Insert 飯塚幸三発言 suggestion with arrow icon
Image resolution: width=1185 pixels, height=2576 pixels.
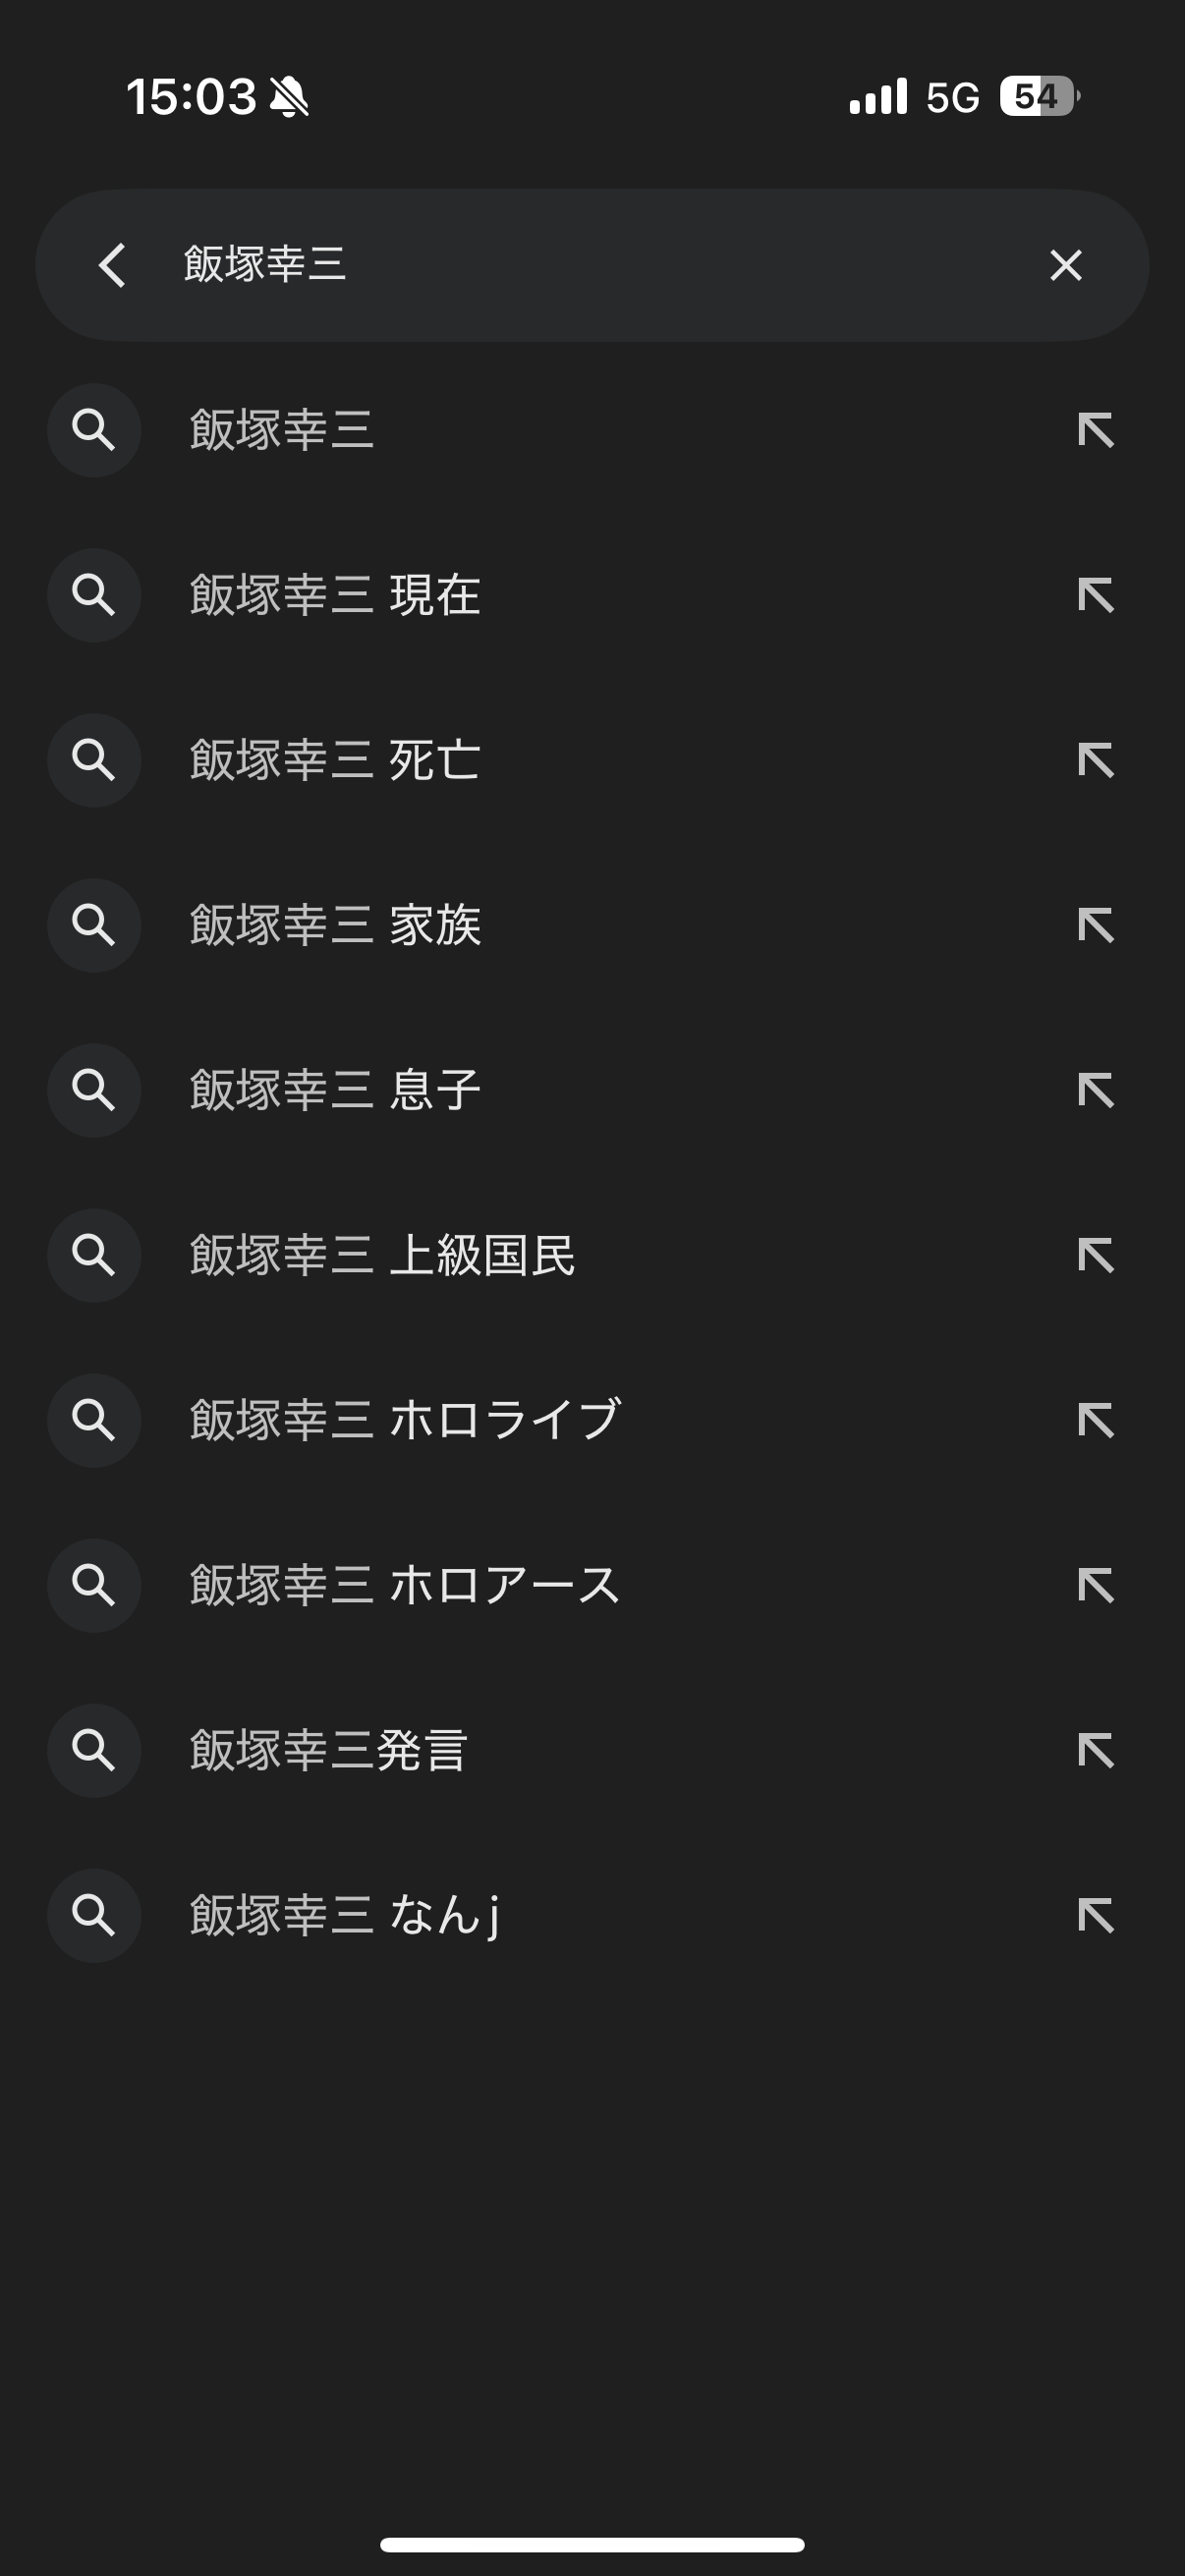[x=1096, y=1750]
